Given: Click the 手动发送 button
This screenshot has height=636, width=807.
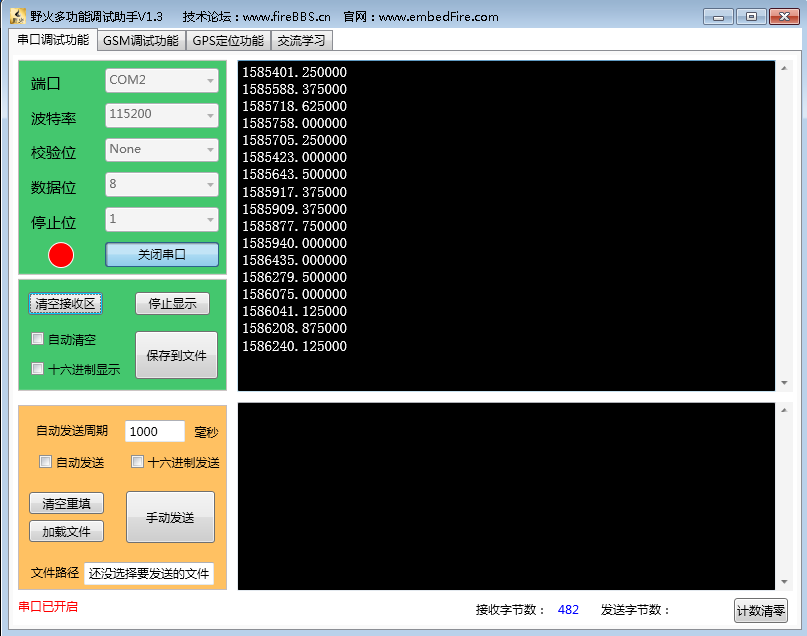Looking at the screenshot, I should point(170,517).
